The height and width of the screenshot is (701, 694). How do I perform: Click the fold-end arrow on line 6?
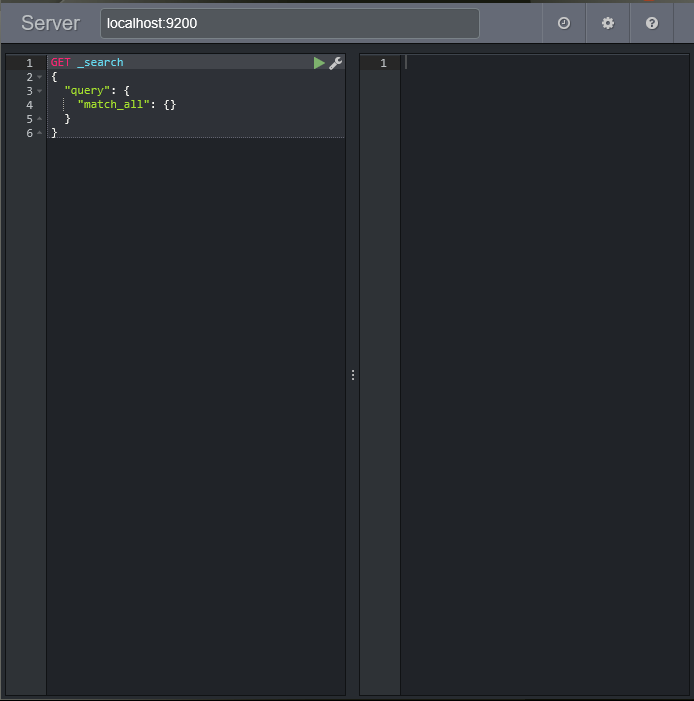click(x=40, y=133)
